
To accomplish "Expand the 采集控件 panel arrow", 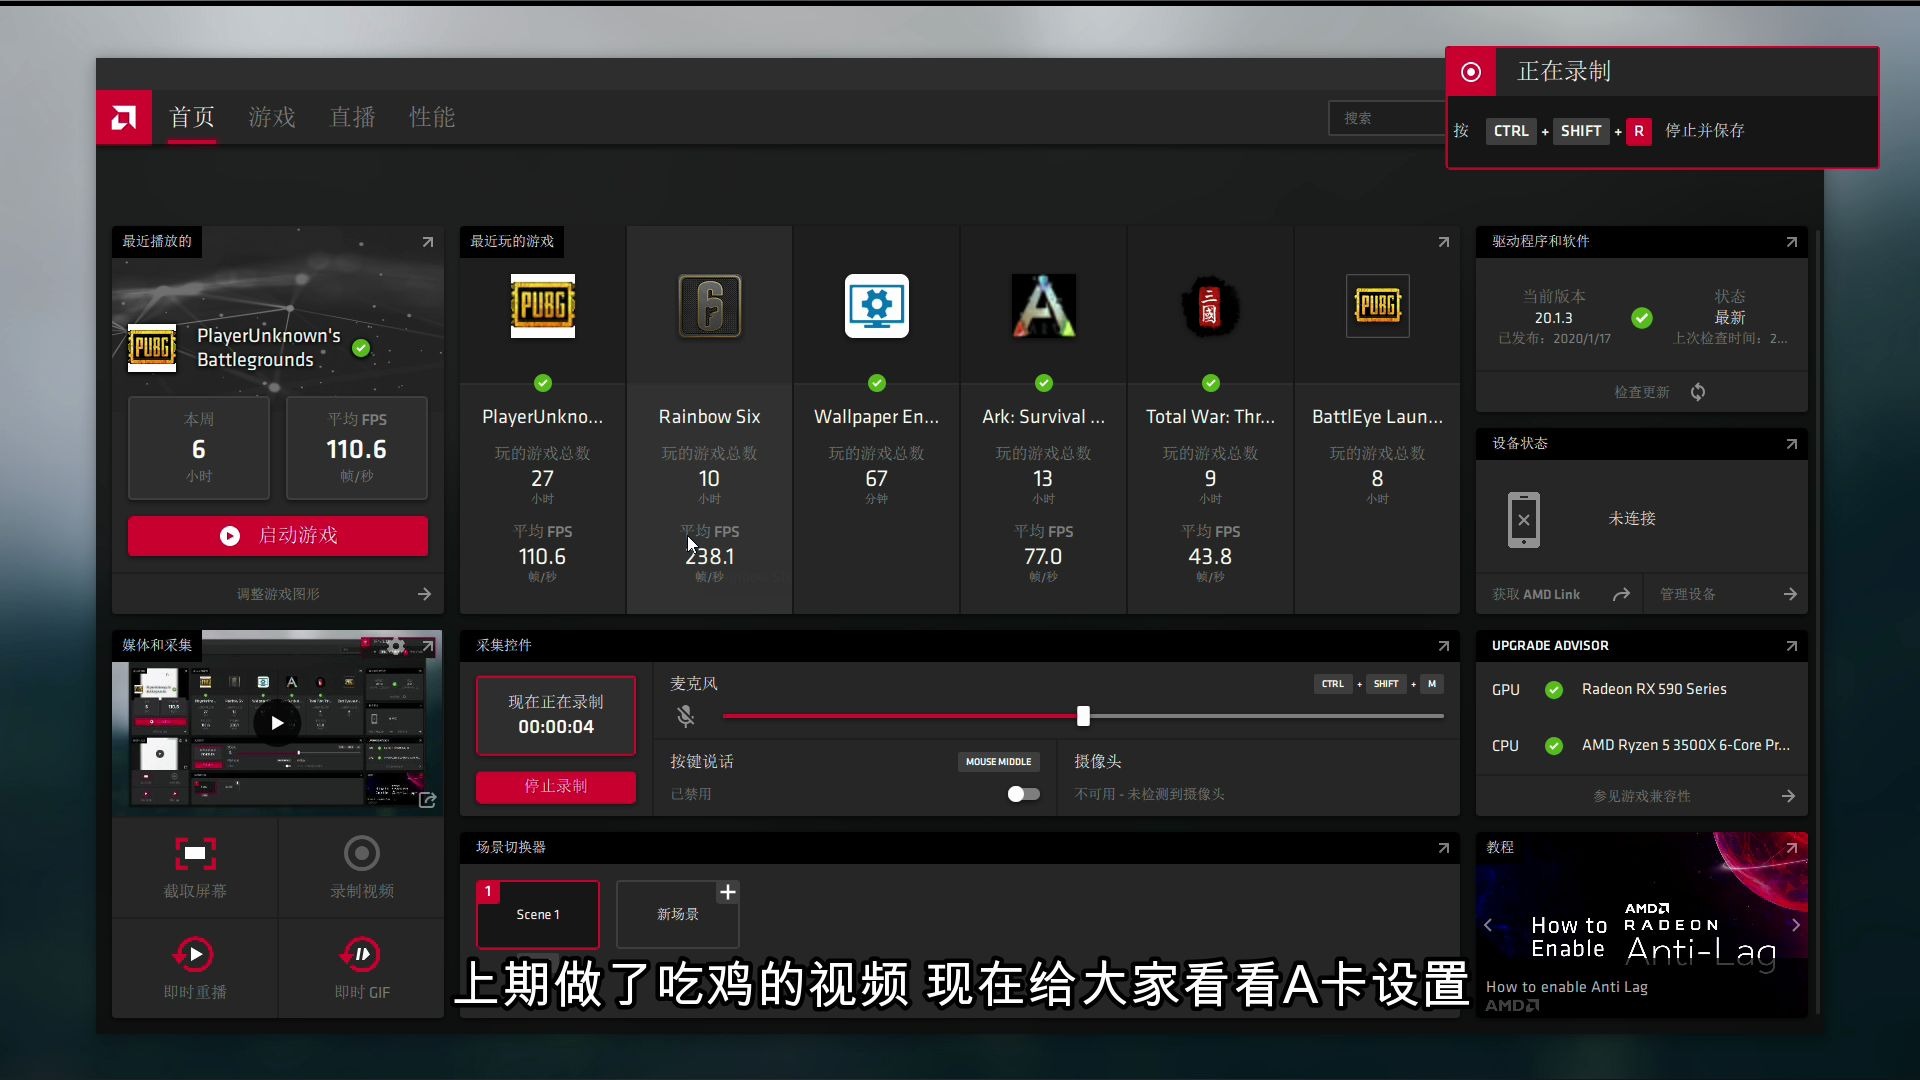I will pyautogui.click(x=1444, y=646).
